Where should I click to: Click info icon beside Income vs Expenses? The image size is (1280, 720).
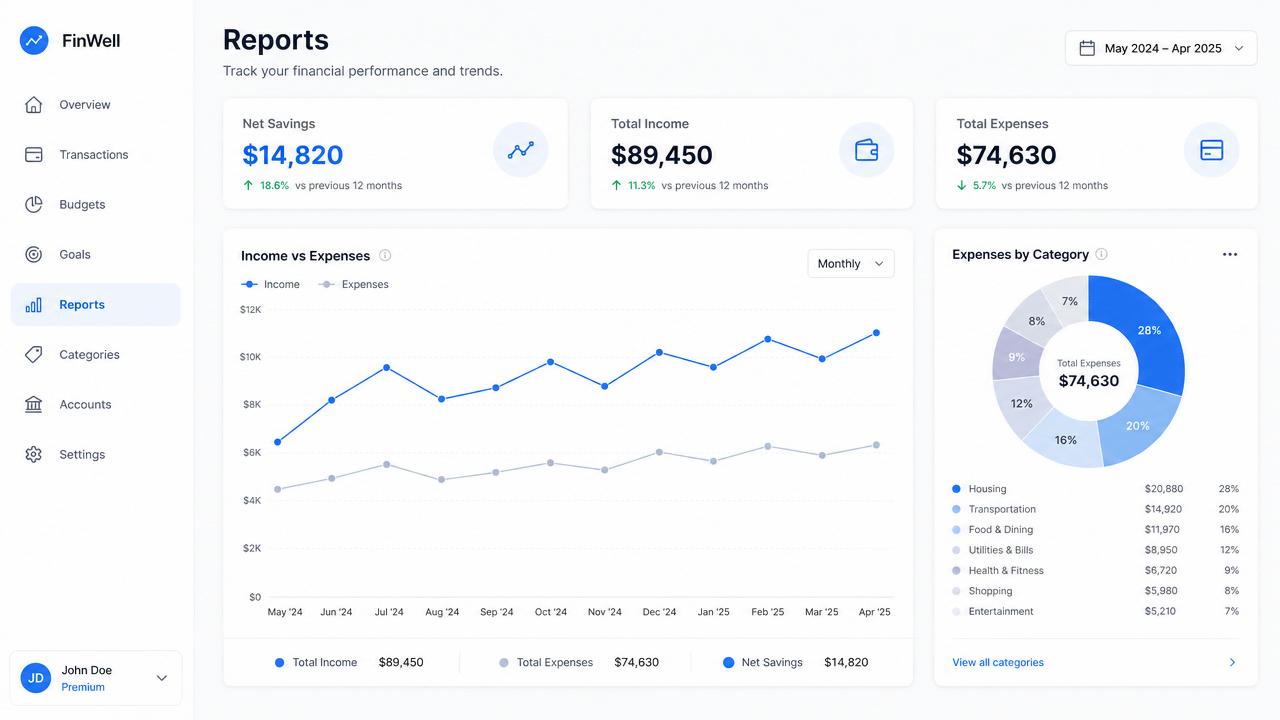(385, 255)
